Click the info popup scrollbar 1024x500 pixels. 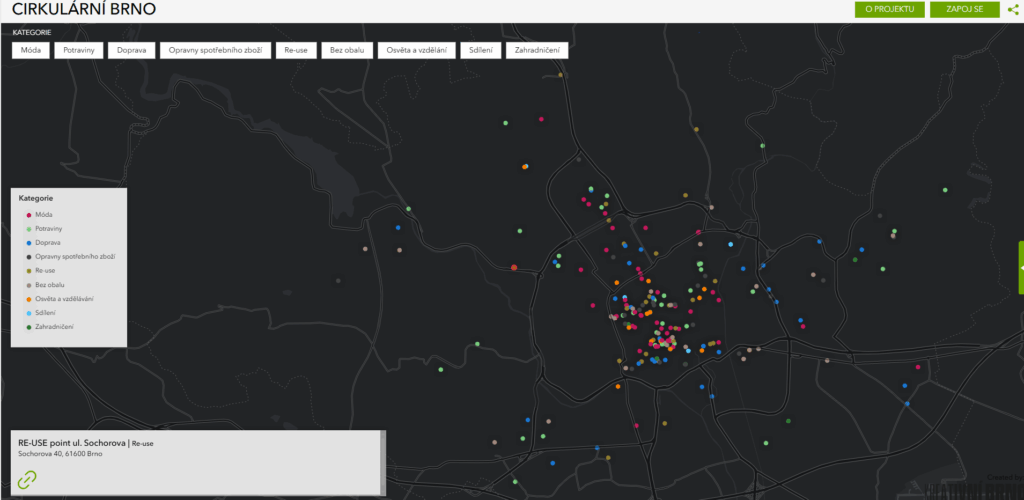click(383, 462)
